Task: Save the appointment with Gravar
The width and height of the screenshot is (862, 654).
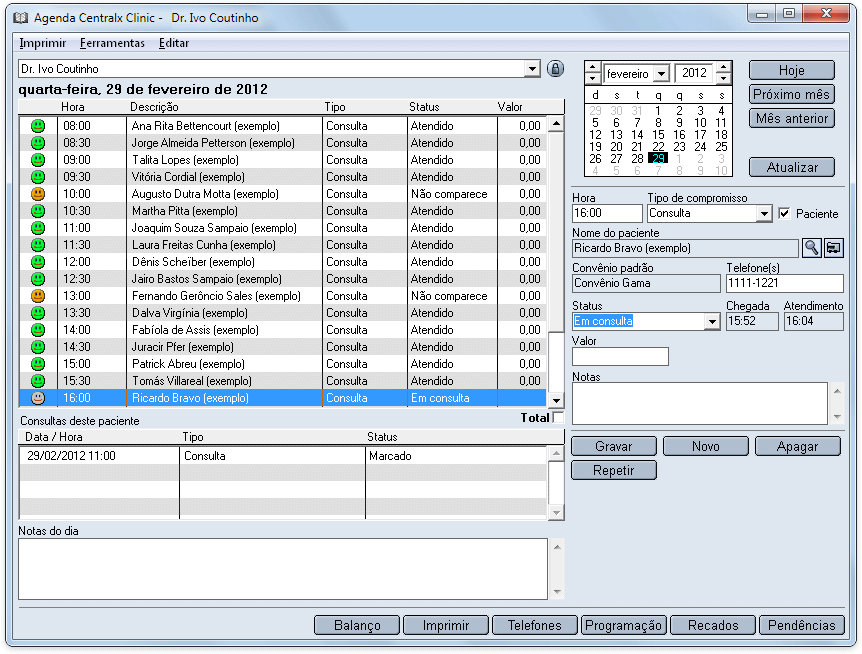Action: [614, 446]
